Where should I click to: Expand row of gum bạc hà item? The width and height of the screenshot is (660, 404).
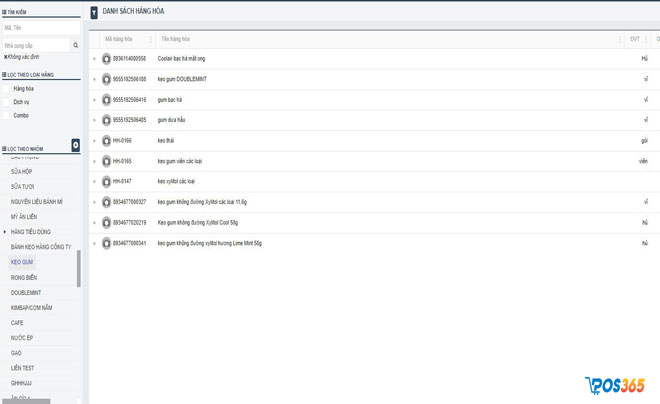(x=94, y=100)
